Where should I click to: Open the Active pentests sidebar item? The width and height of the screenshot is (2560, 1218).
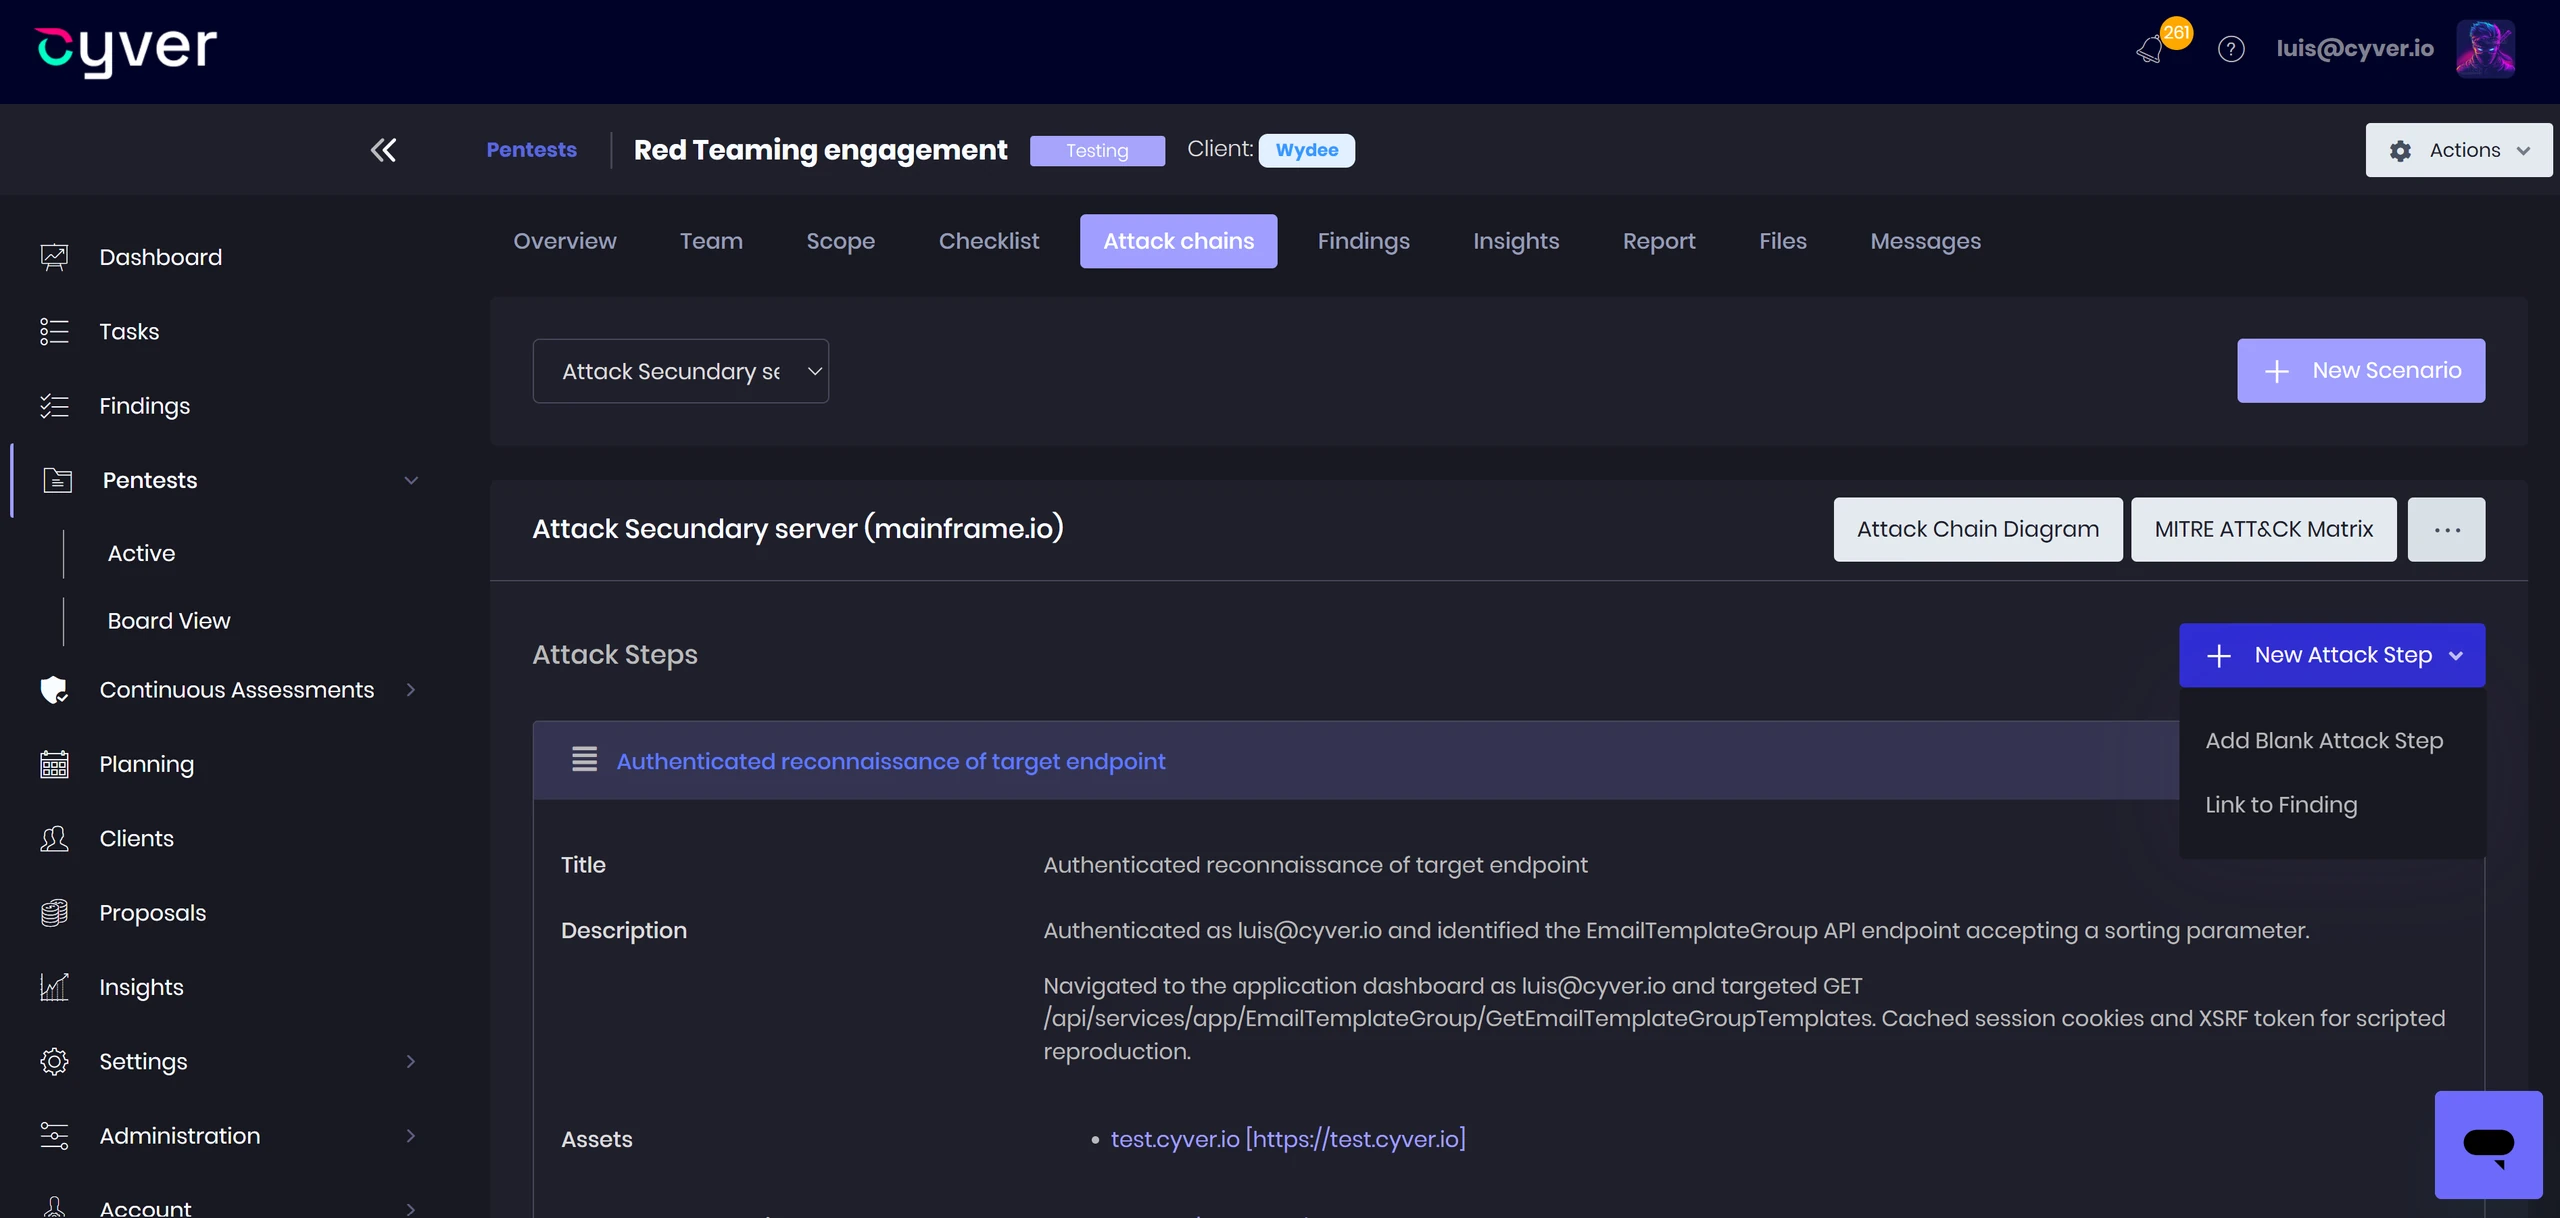pos(141,553)
